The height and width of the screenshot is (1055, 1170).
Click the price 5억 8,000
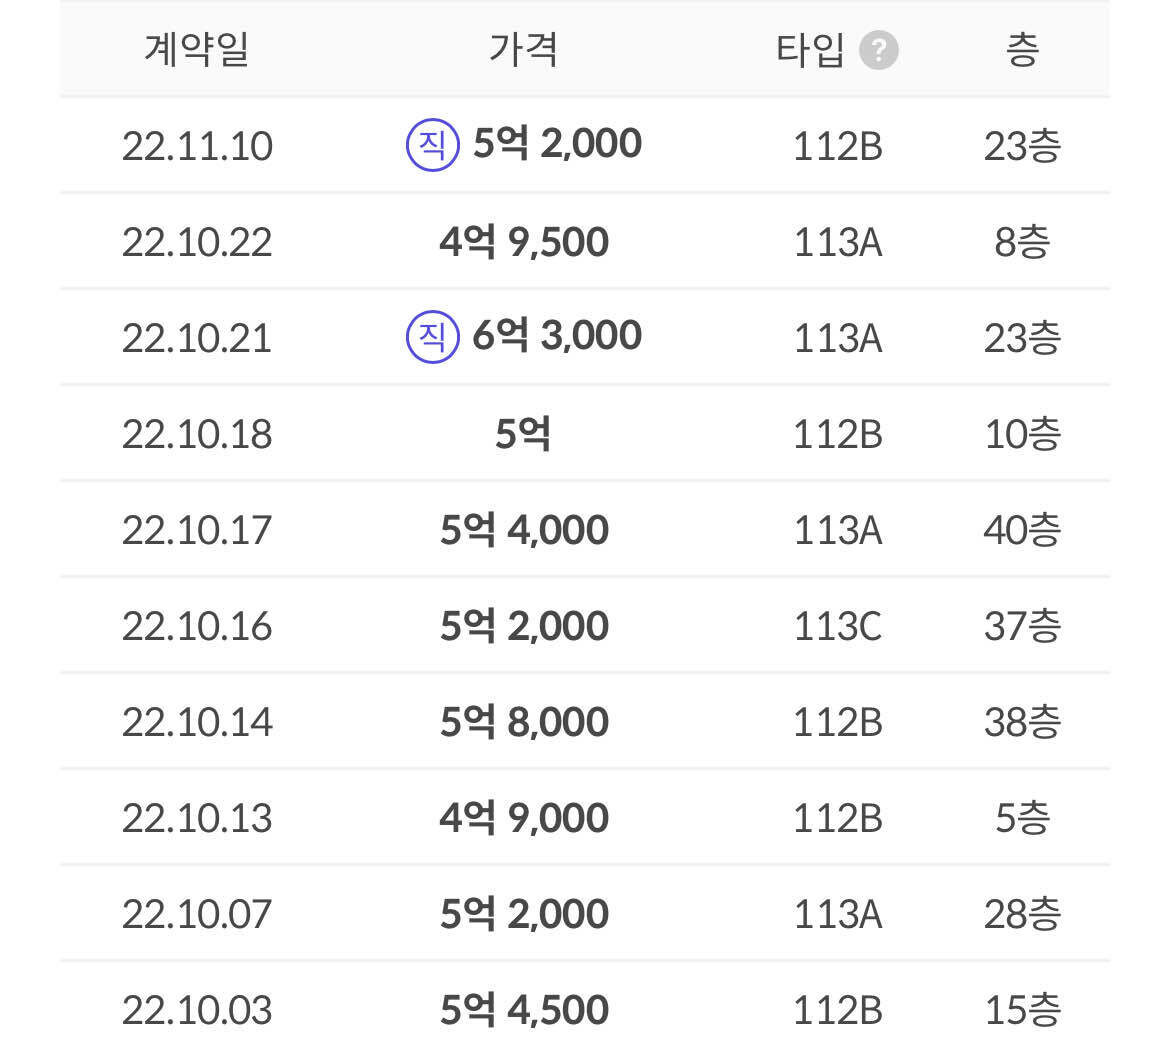coord(521,720)
